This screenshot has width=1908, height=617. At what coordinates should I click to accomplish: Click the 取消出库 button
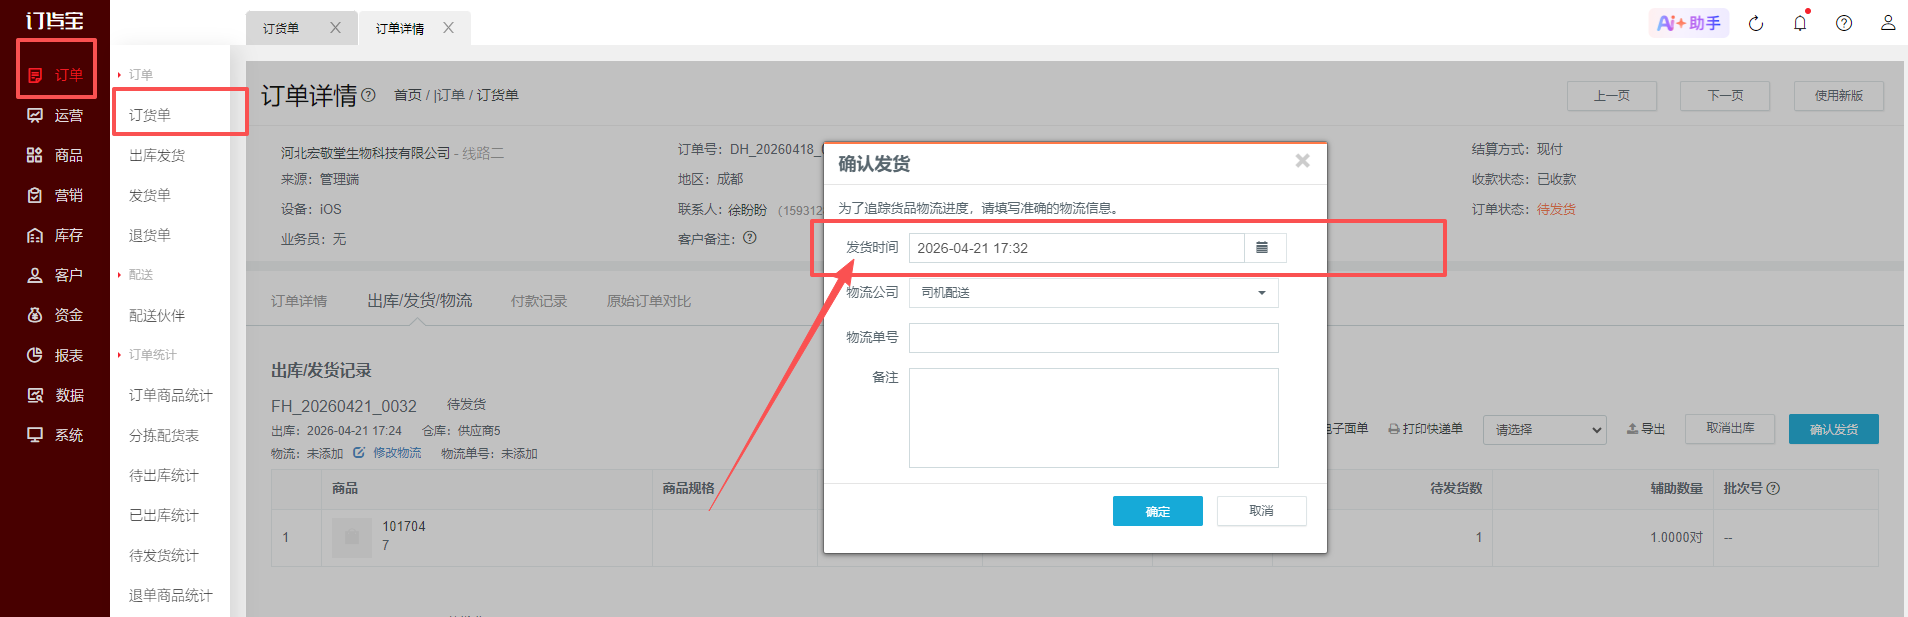(1730, 429)
